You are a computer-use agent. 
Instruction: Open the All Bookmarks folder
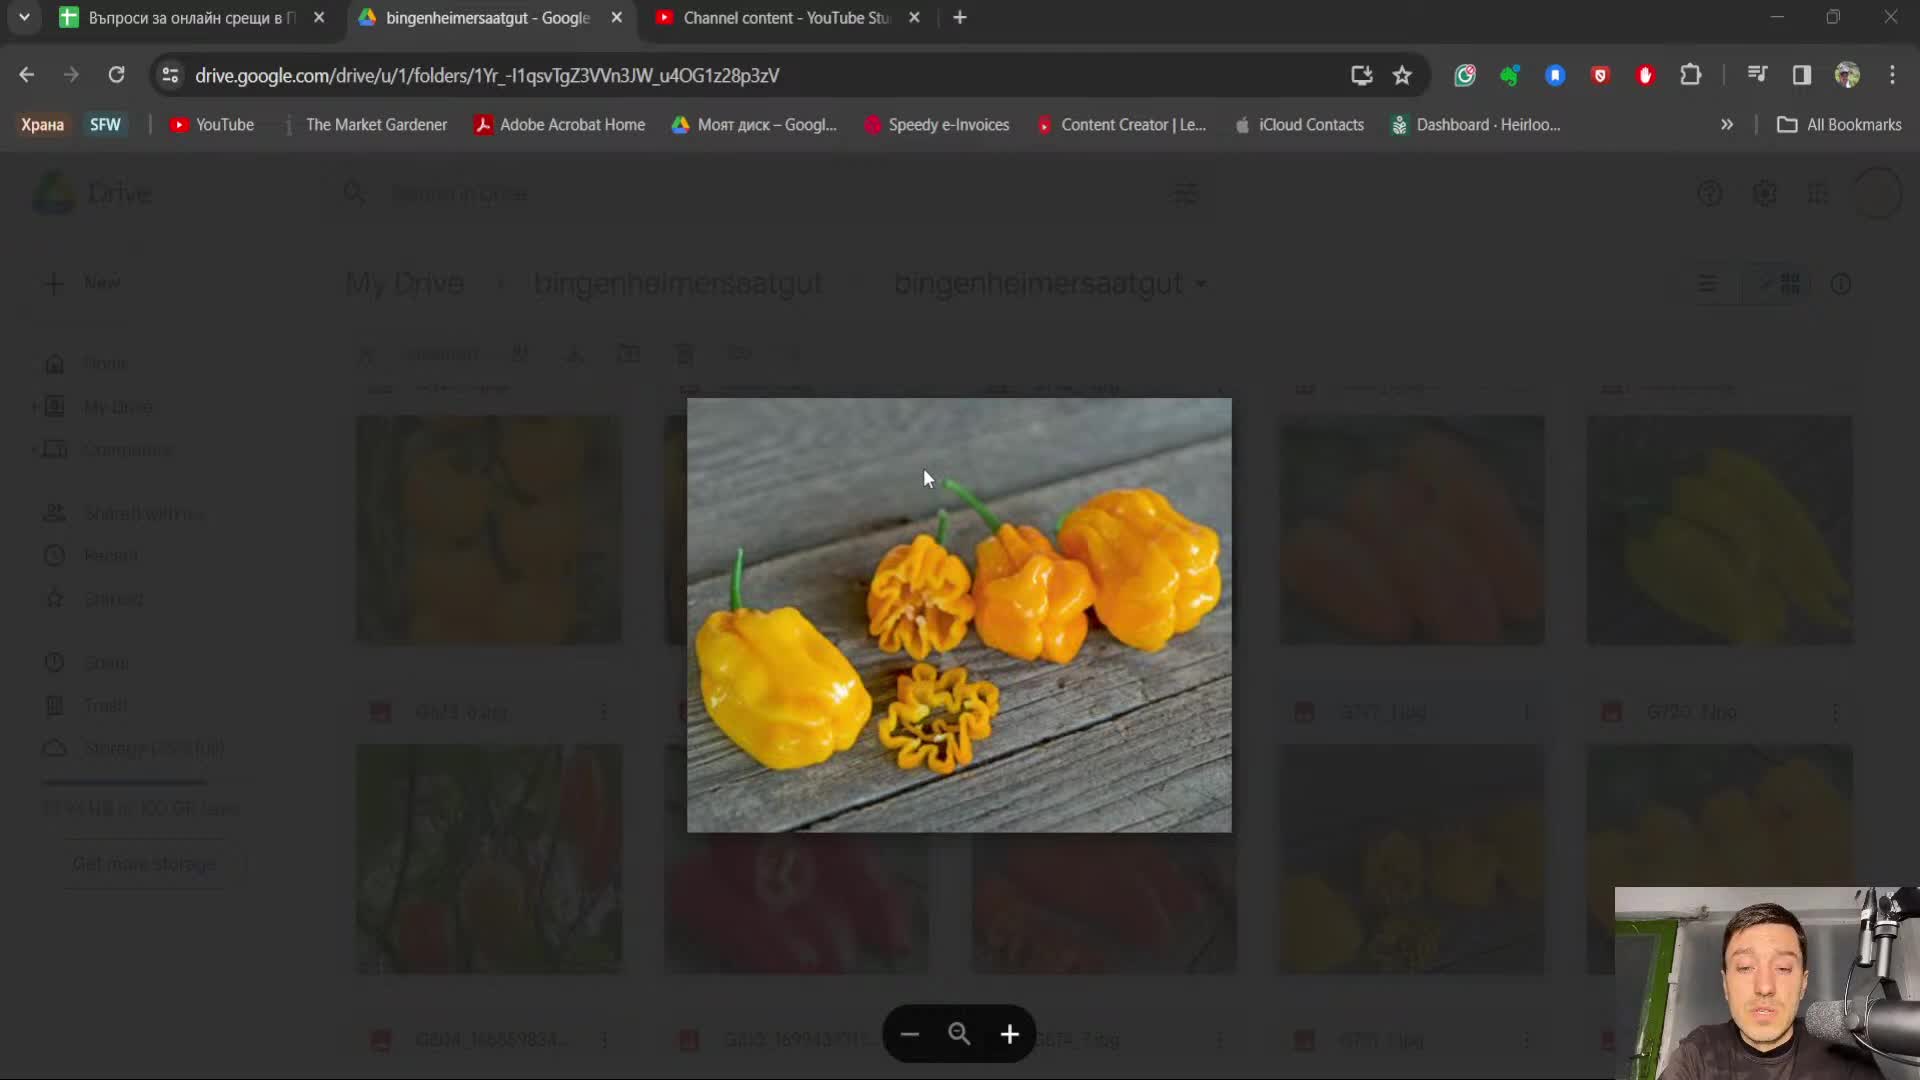[x=1840, y=125]
